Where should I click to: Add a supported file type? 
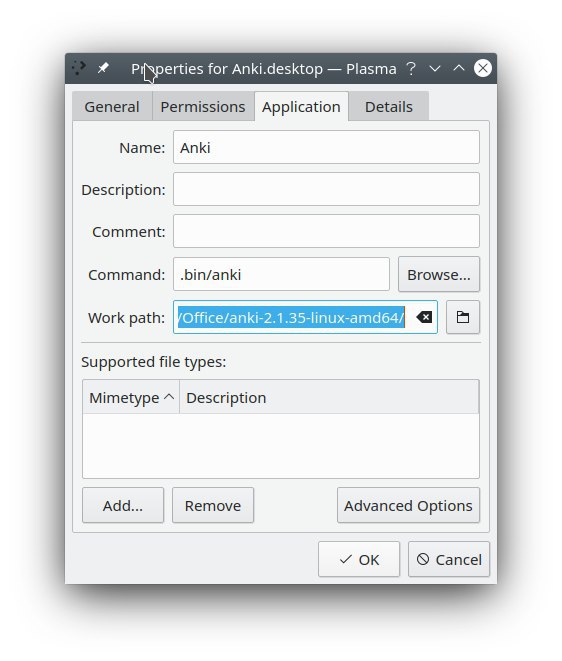(123, 505)
